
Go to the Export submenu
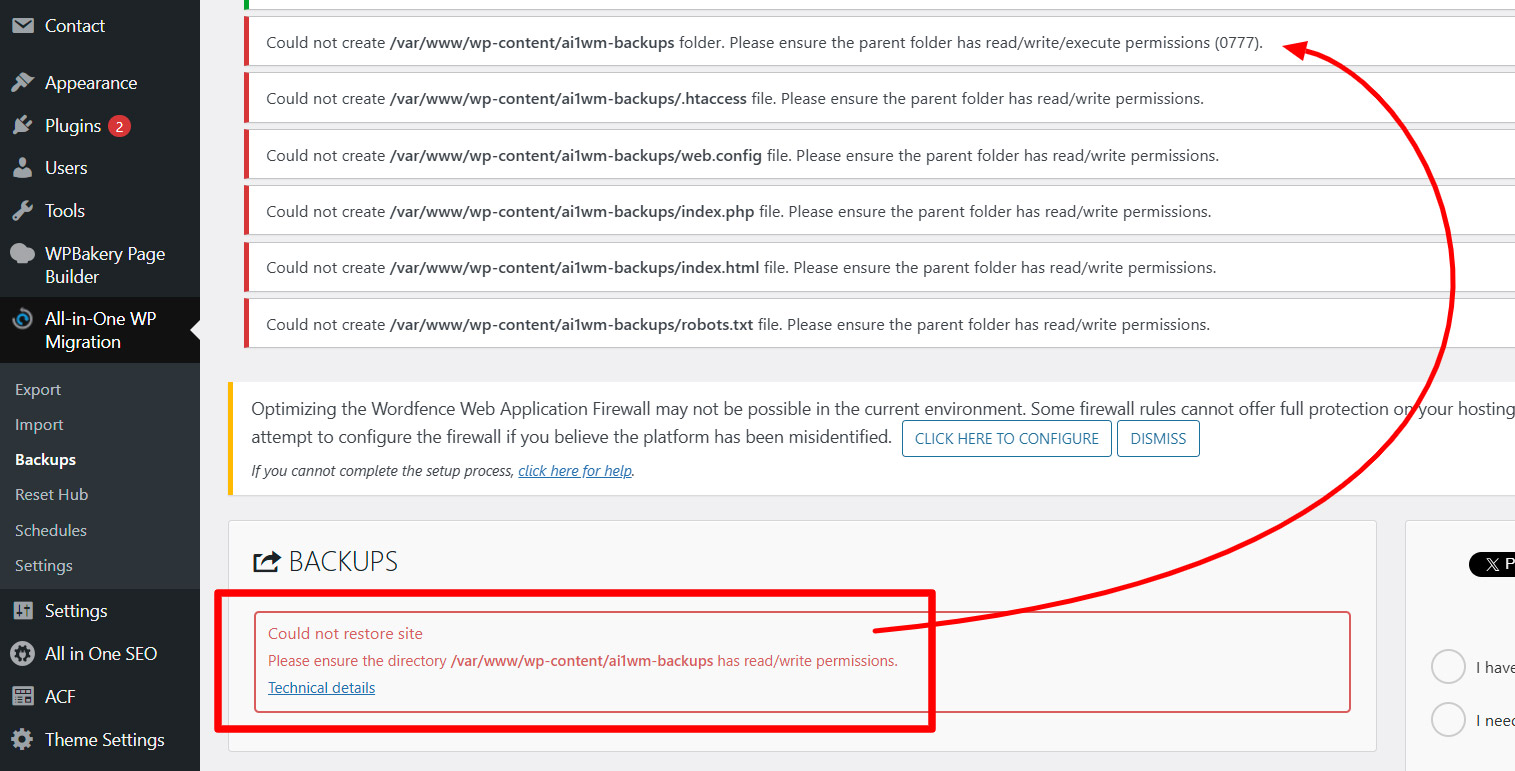point(38,390)
